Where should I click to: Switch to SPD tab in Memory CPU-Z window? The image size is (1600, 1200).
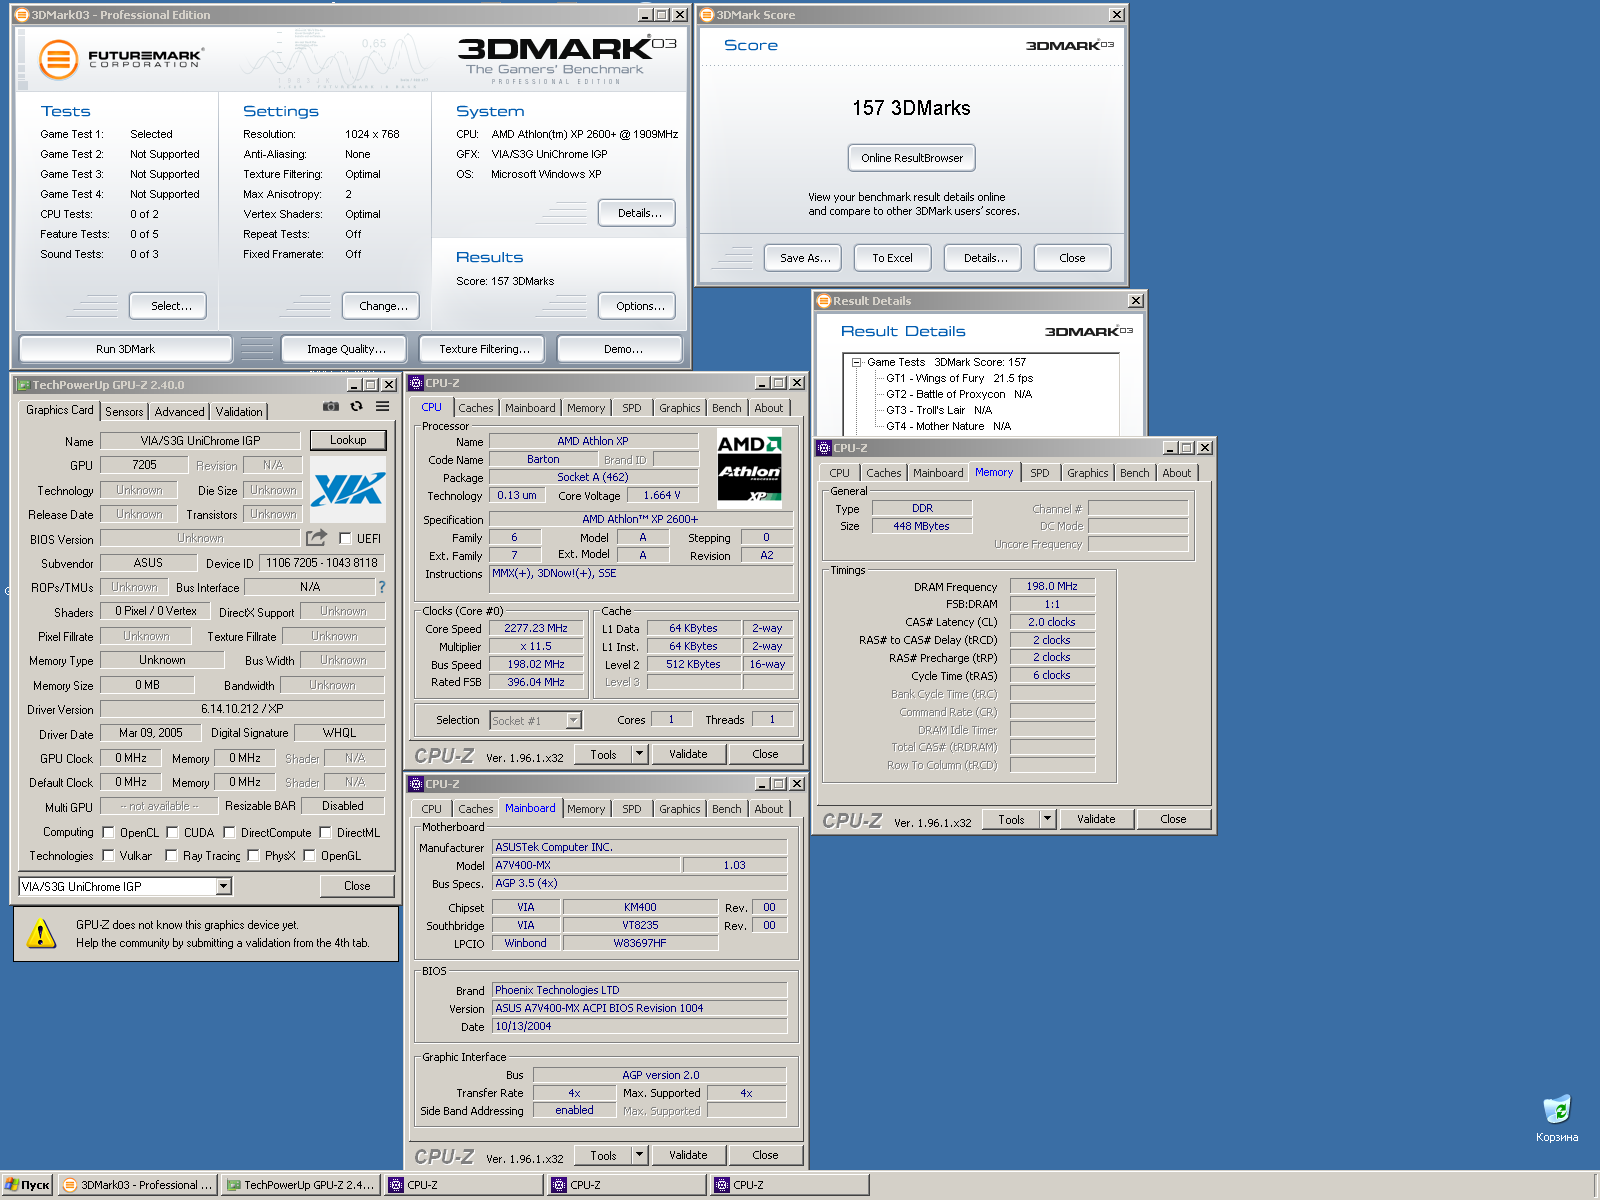coord(1040,473)
